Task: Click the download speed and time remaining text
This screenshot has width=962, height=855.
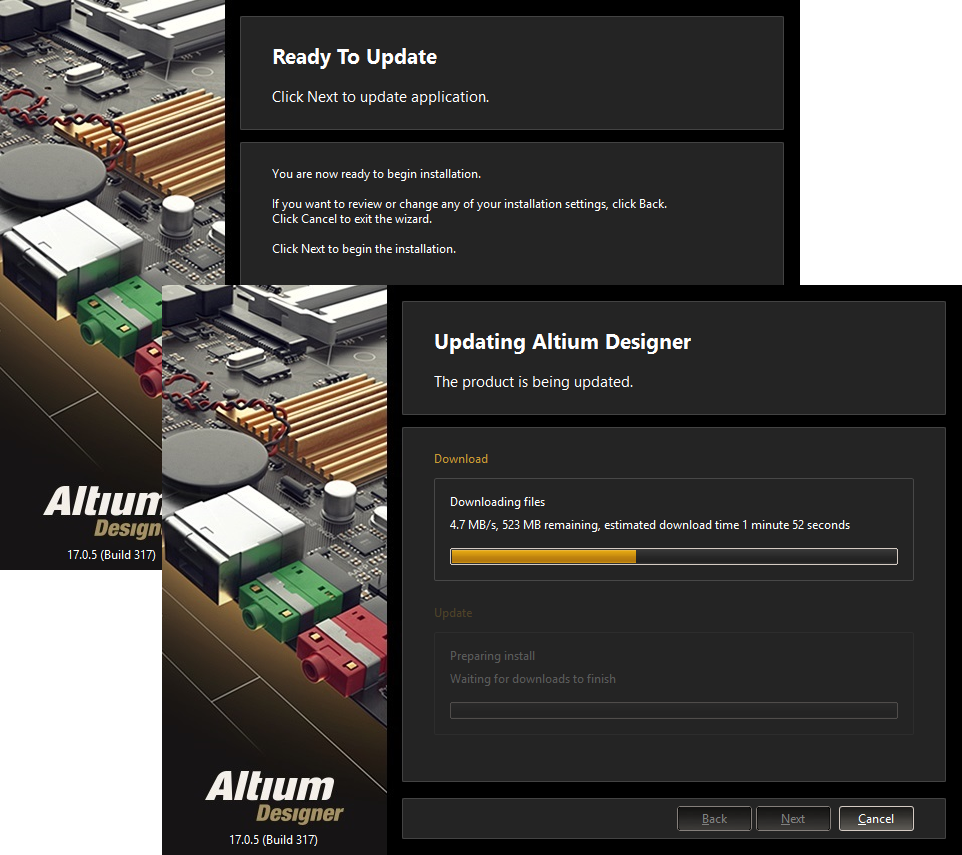Action: tap(649, 525)
